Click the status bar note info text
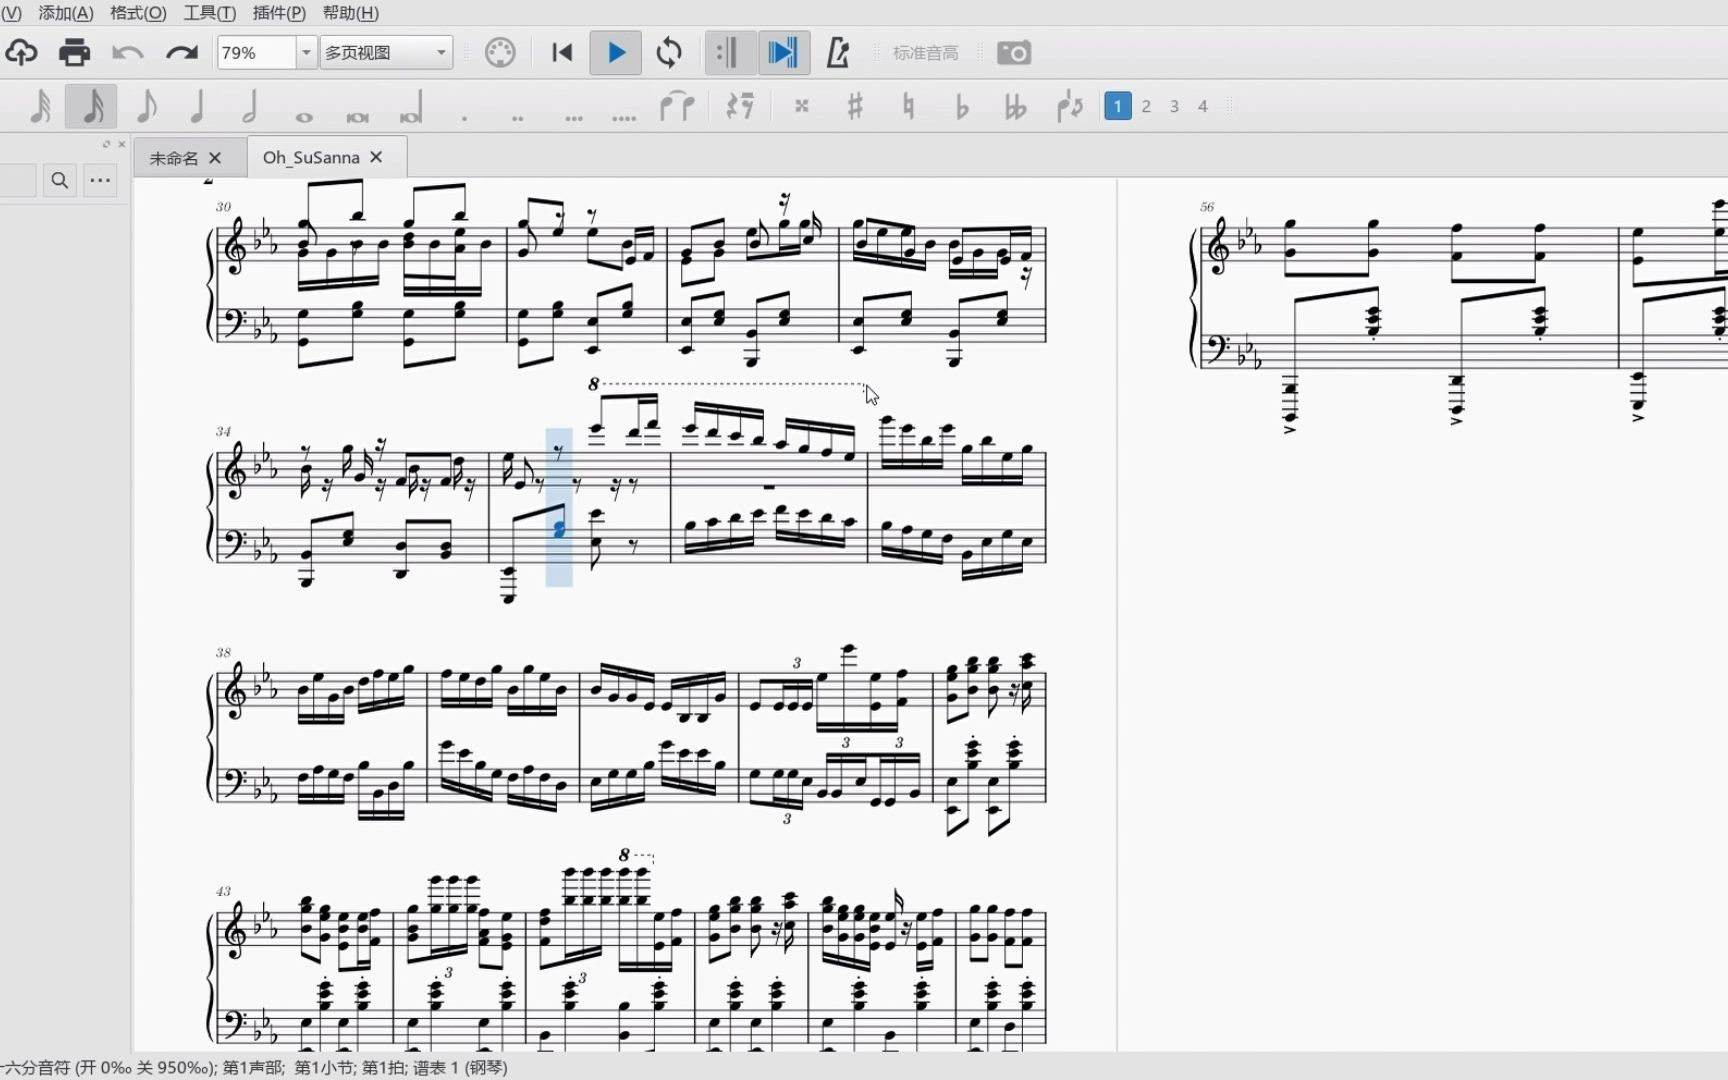 pyautogui.click(x=254, y=1067)
